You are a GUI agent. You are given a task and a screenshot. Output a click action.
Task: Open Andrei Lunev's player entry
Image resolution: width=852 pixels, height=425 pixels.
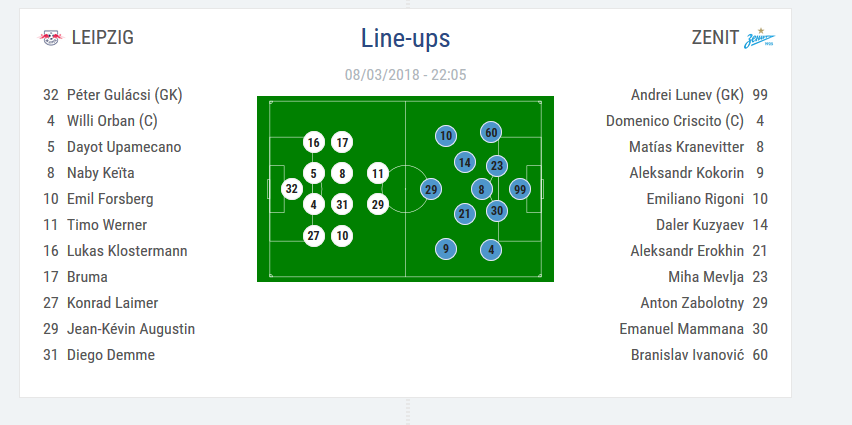tap(687, 95)
